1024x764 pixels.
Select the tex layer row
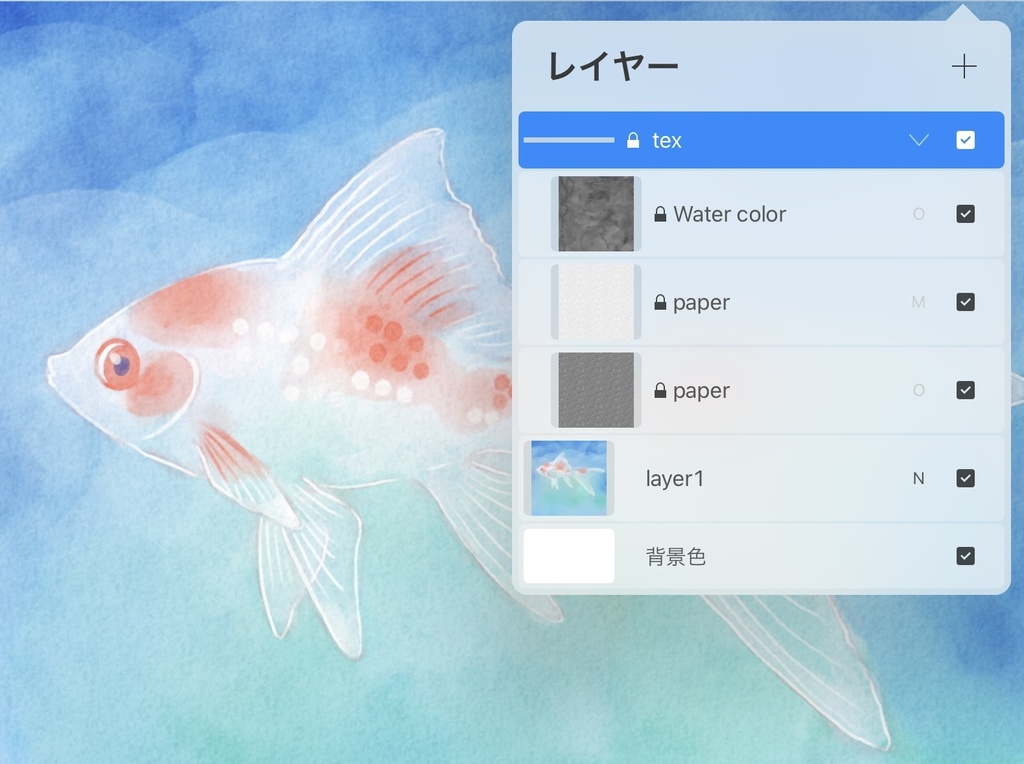click(760, 140)
